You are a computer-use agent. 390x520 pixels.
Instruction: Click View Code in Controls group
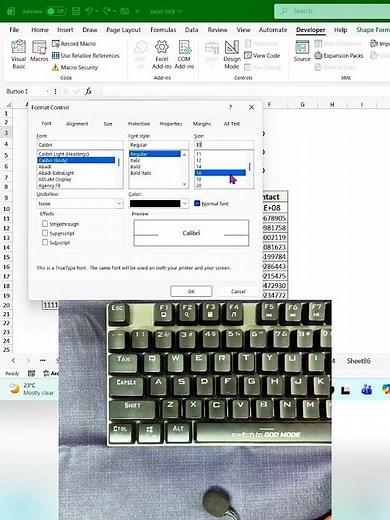point(262,56)
